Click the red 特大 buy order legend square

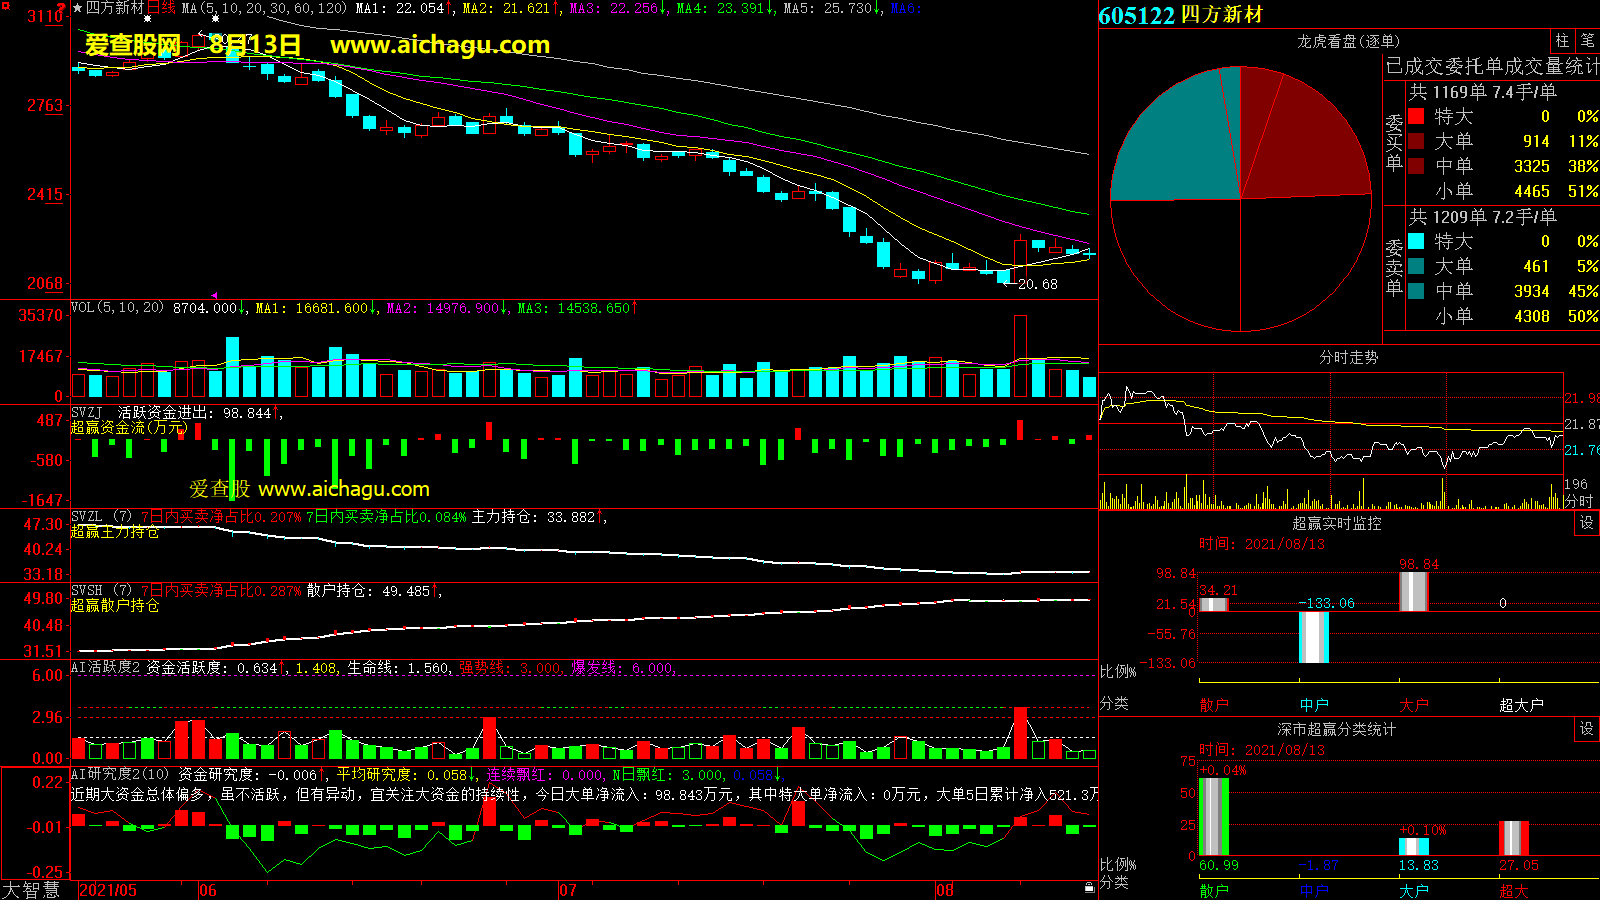coord(1416,117)
